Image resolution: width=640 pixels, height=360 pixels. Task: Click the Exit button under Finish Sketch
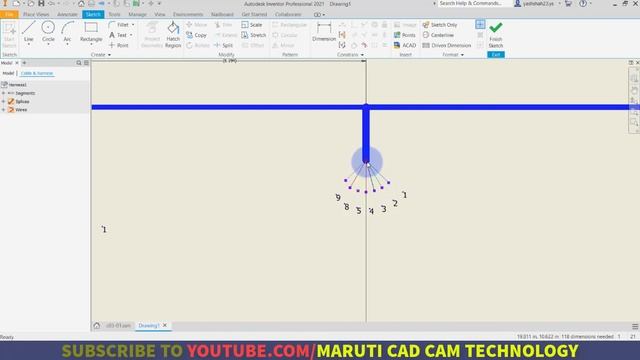(496, 55)
